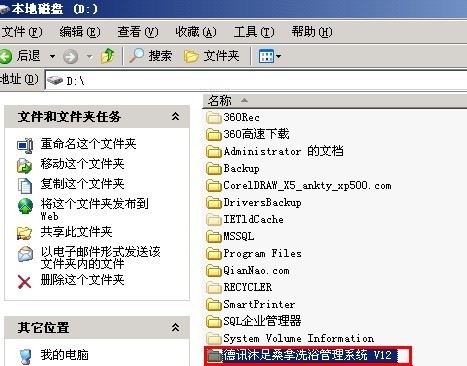
Task: Click 将这个文件夹发布到 Web link
Action: [x=95, y=210]
